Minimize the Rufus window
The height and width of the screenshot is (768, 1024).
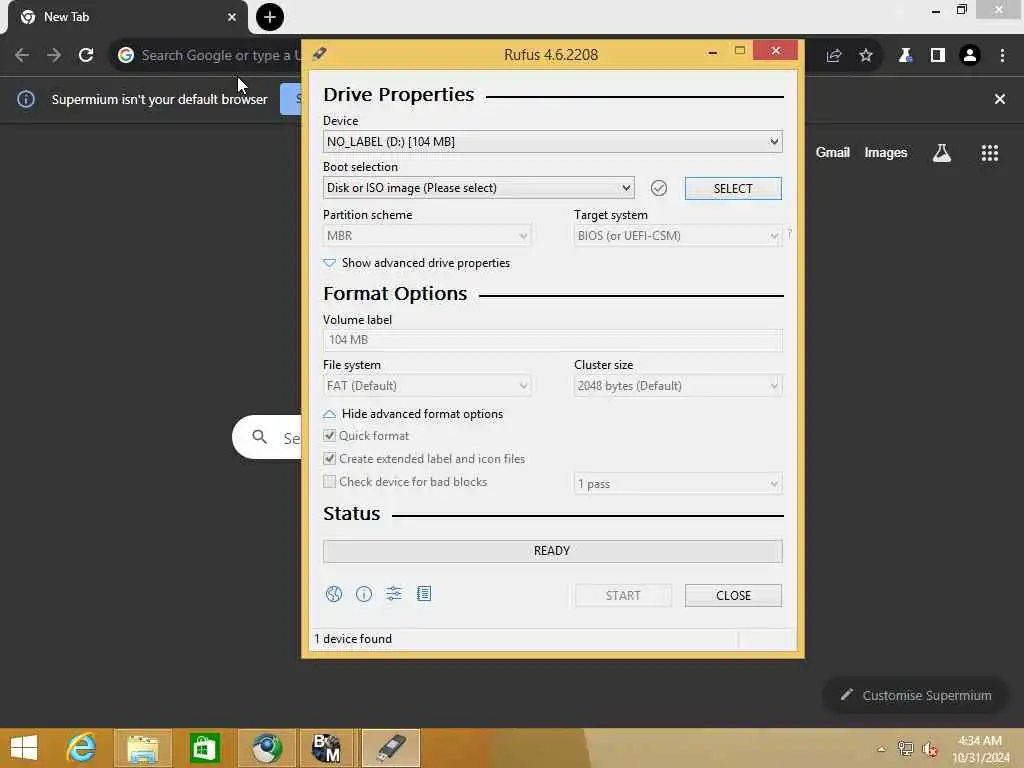point(712,52)
